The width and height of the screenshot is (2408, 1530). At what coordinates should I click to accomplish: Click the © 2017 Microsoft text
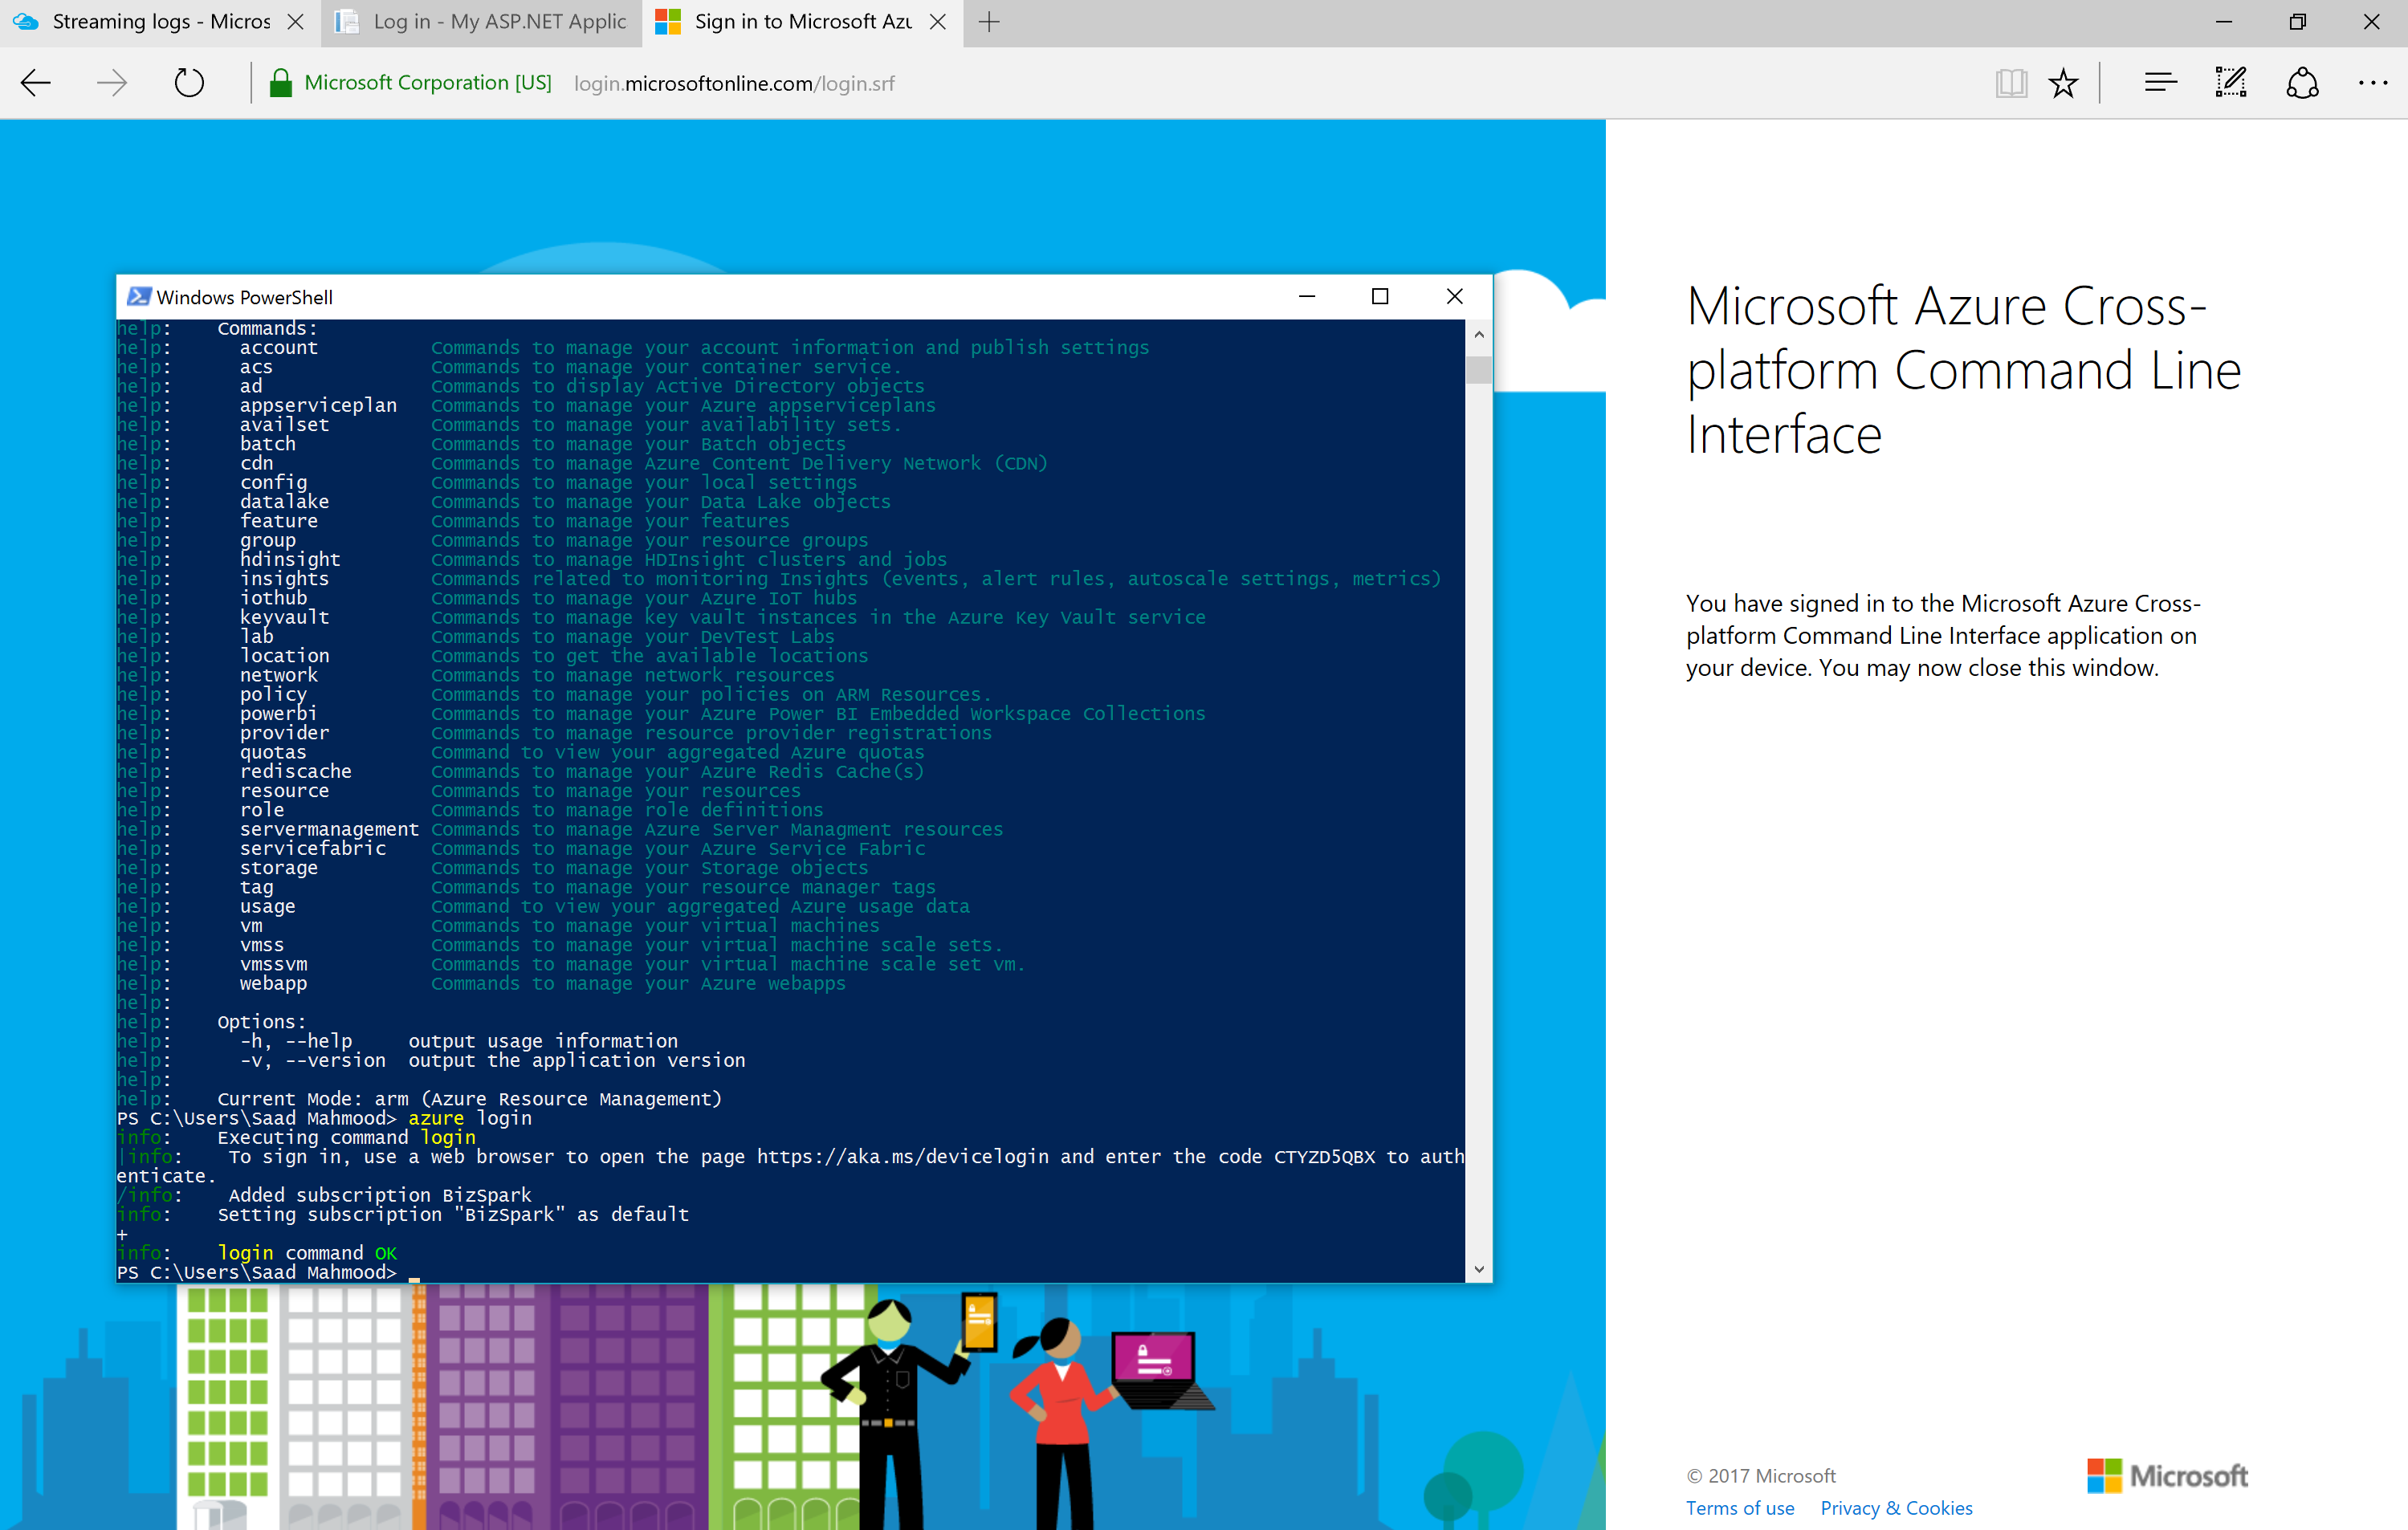click(x=1761, y=1476)
